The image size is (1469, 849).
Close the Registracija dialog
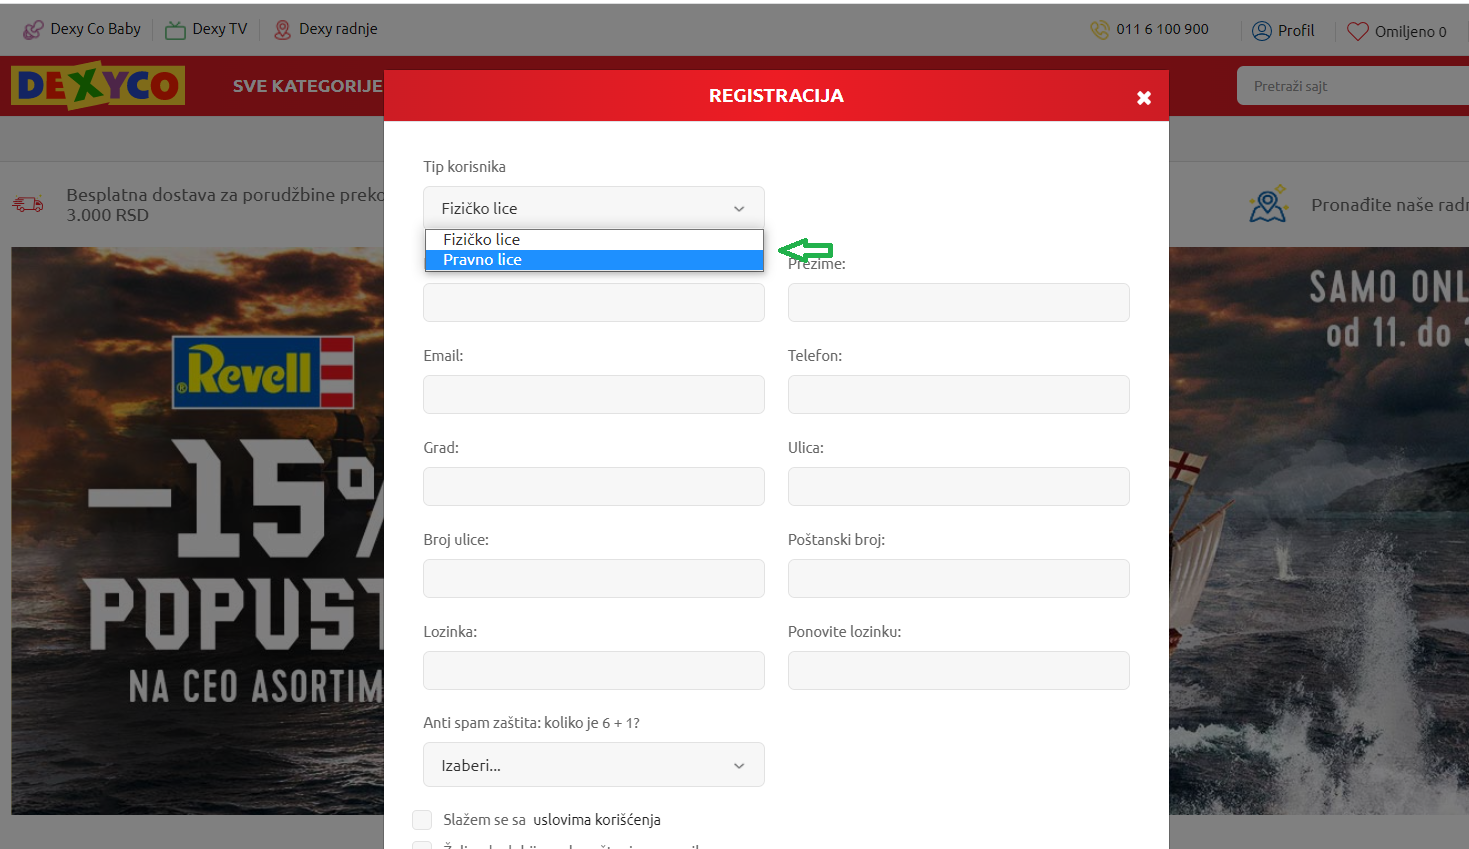1144,97
